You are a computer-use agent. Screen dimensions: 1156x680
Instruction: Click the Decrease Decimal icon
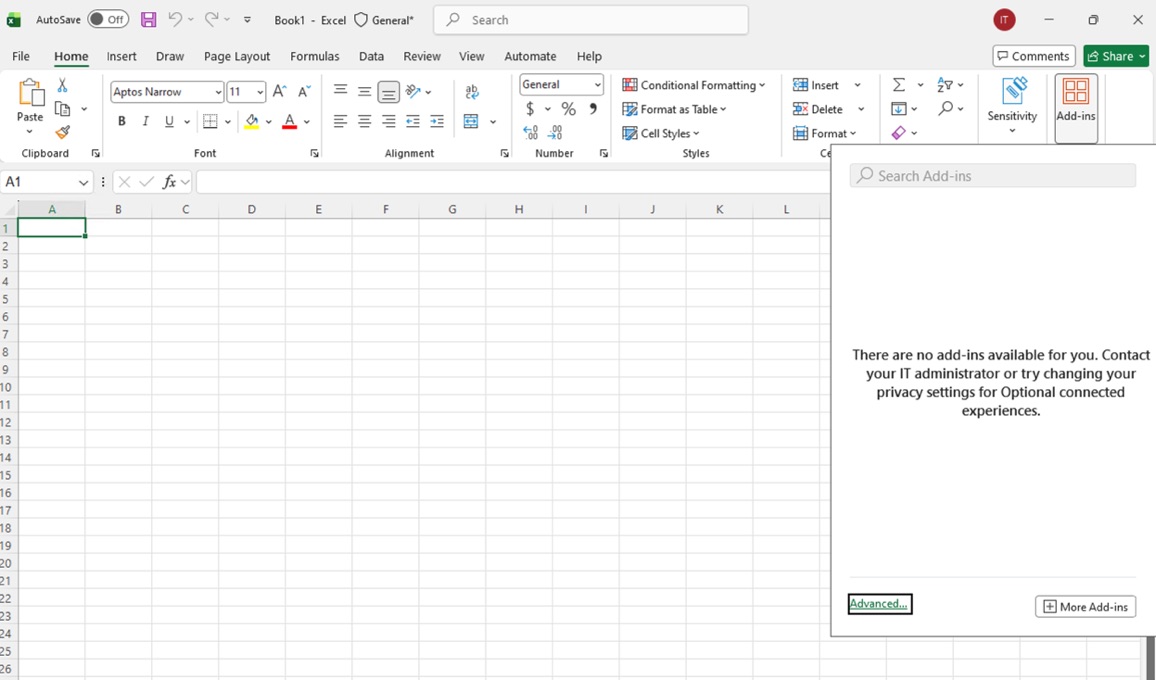[x=555, y=133]
